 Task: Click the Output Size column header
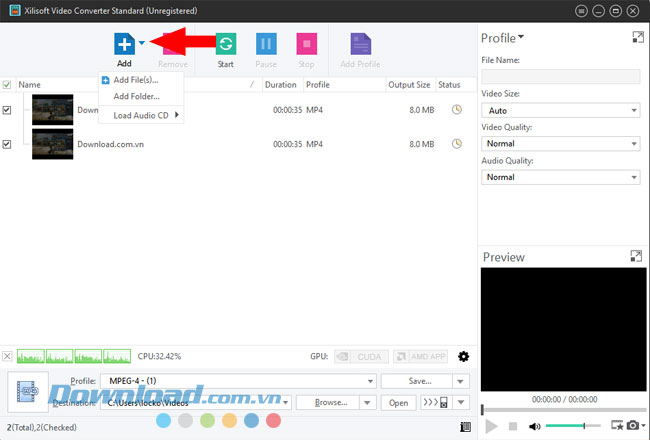click(x=409, y=85)
